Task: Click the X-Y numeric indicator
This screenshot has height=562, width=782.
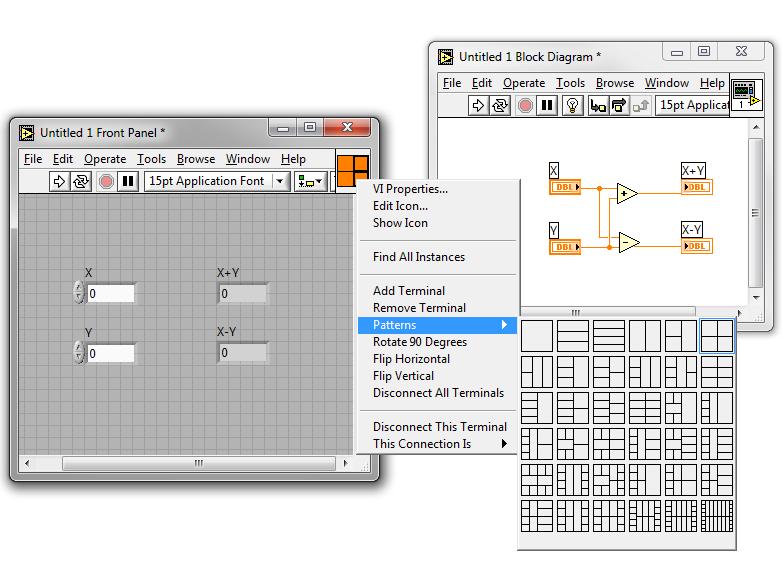Action: point(242,353)
